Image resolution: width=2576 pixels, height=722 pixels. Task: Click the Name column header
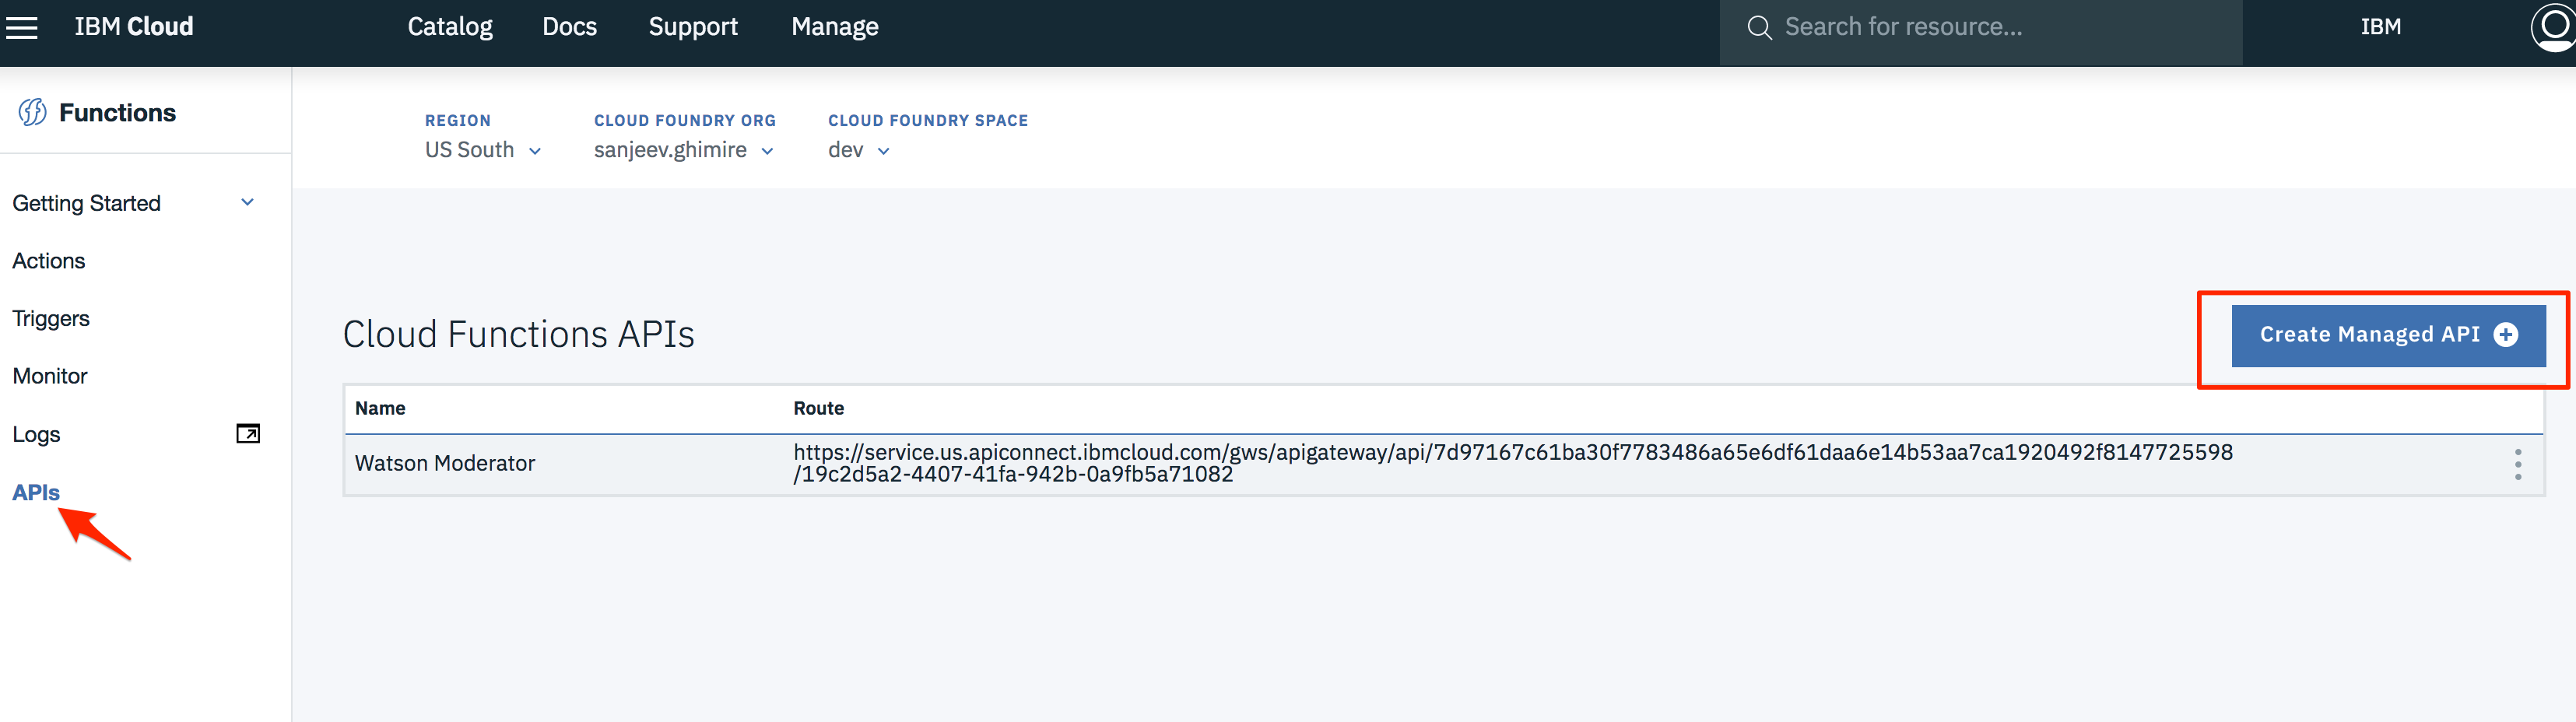tap(380, 408)
